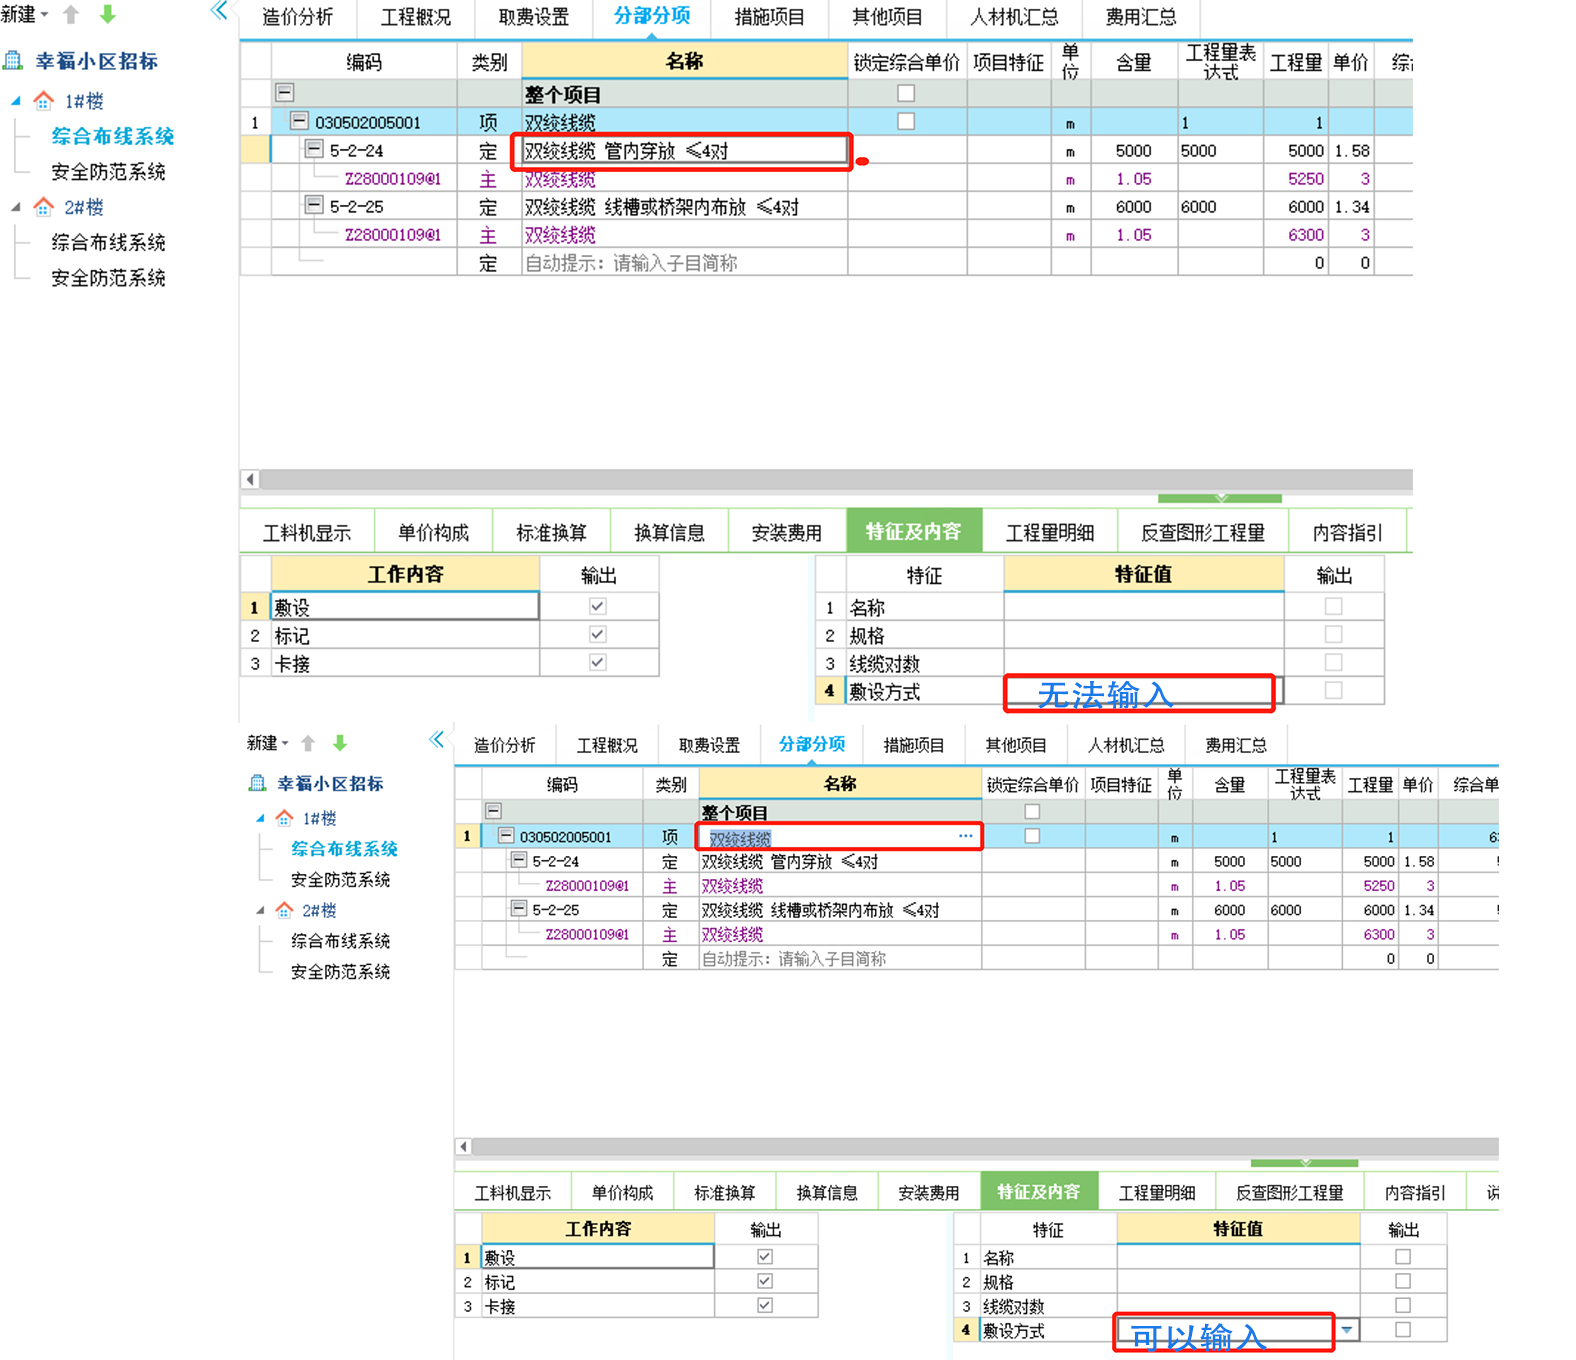1576x1360 pixels.
Task: Select 工料机显示 tab in upper detail panel
Action: pos(307,532)
